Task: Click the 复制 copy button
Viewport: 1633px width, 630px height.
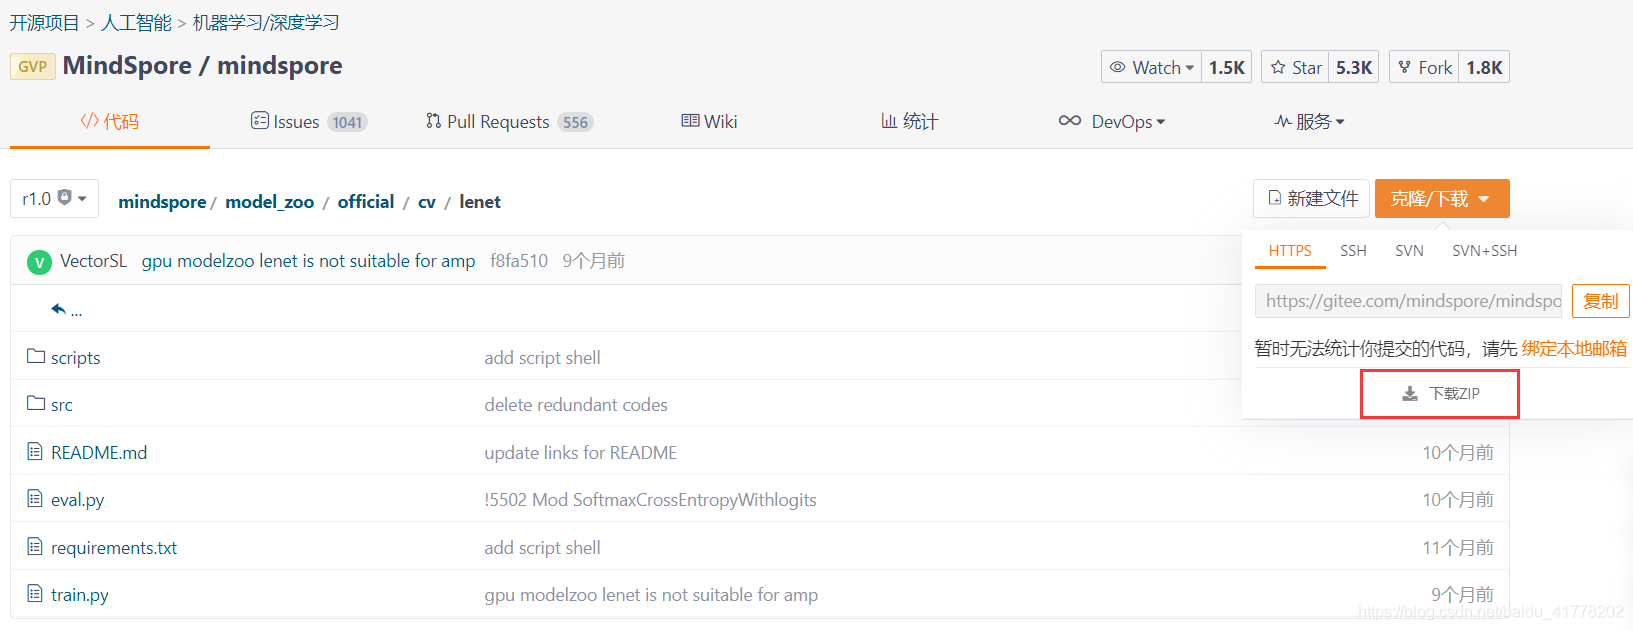Action: click(1600, 301)
